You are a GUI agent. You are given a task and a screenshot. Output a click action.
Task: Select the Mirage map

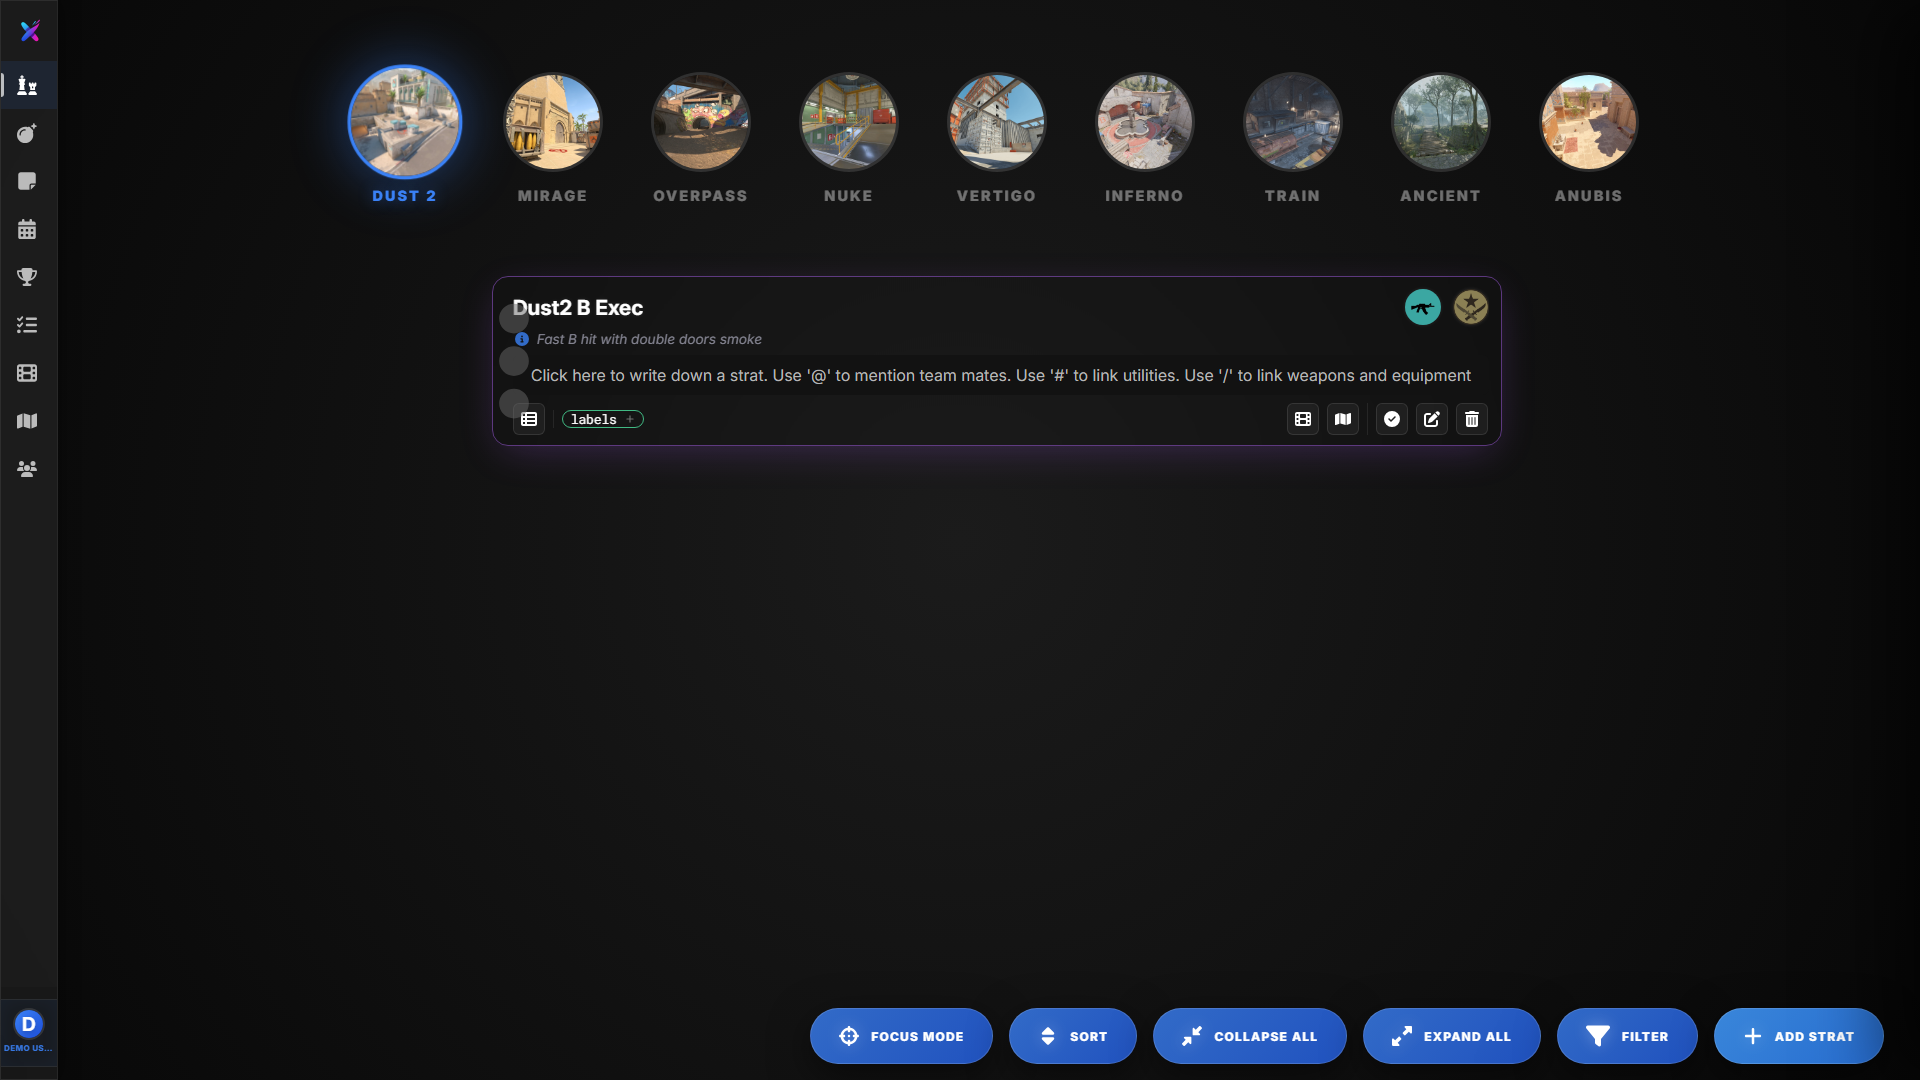tap(552, 123)
